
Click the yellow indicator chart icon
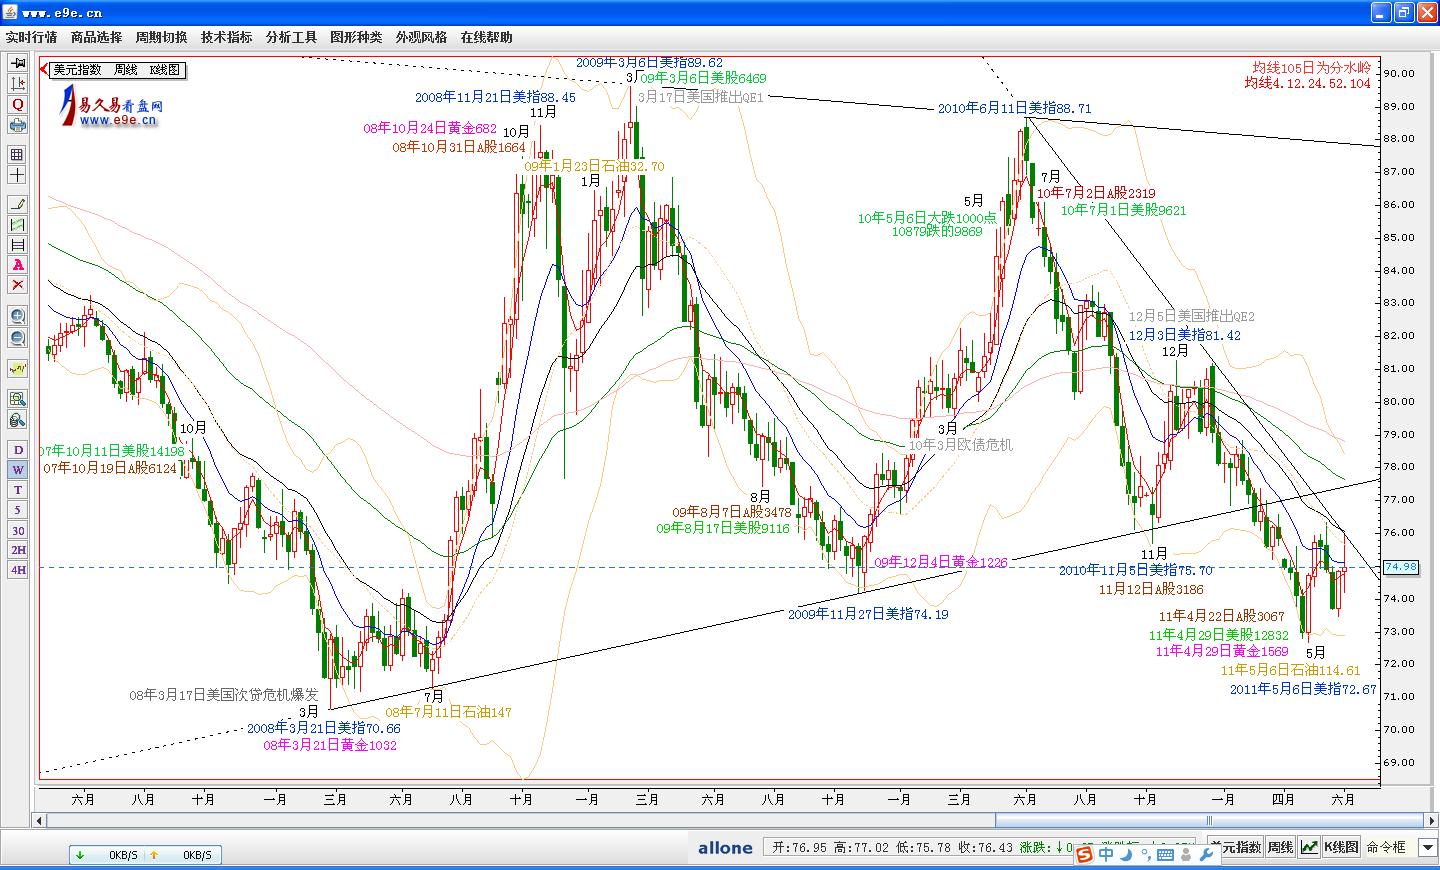point(17,369)
